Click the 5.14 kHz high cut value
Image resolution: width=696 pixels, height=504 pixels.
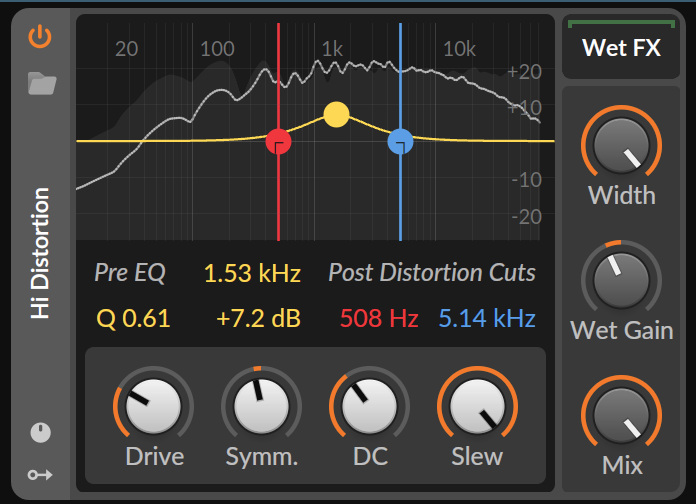(x=487, y=318)
